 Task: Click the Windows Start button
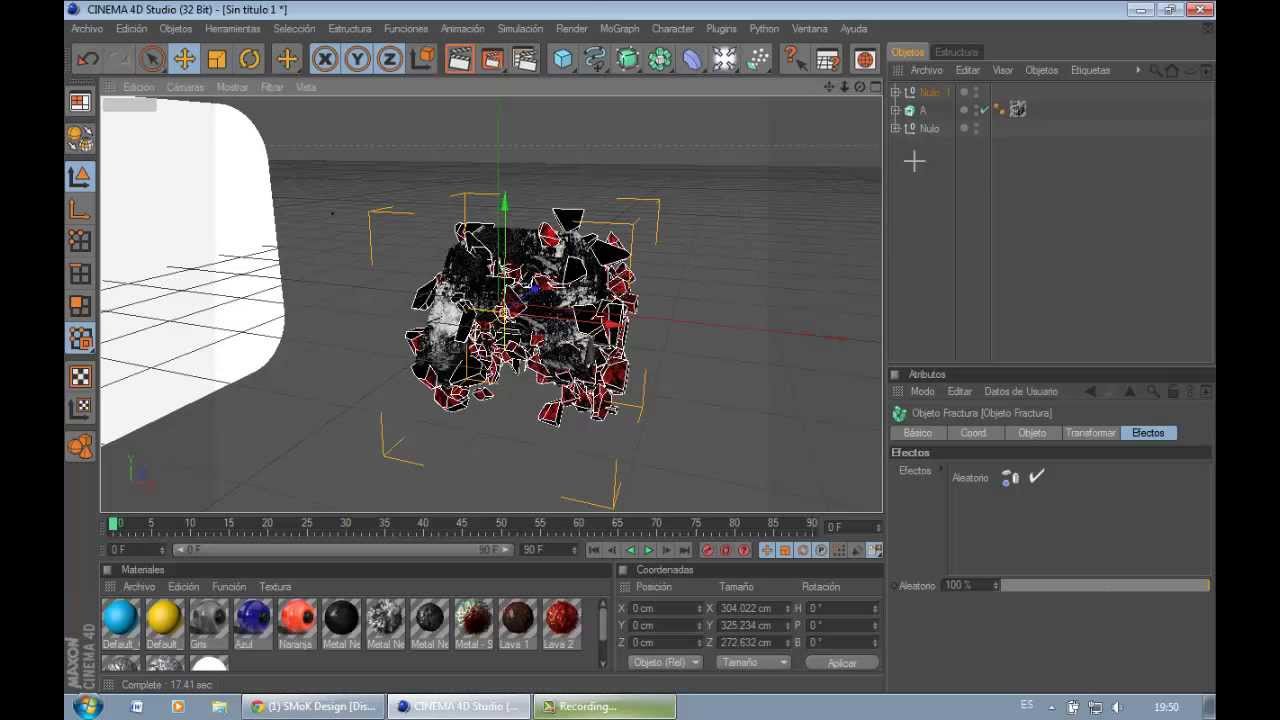pyautogui.click(x=87, y=706)
